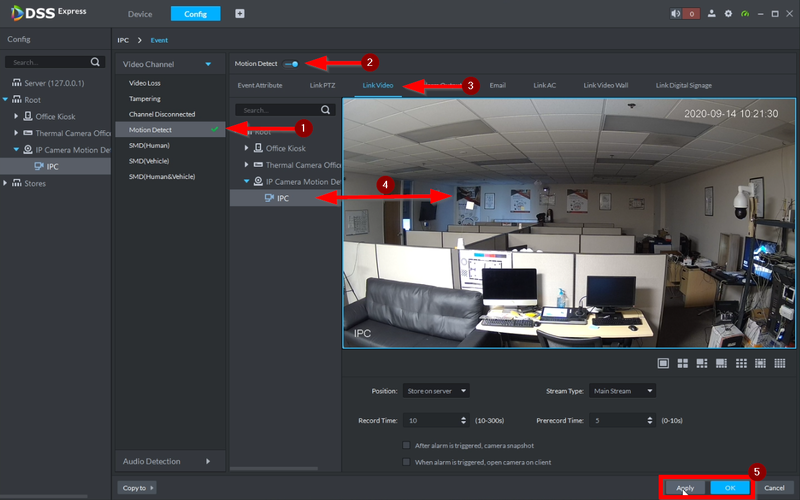Viewport: 800px width, 500px height.
Task: Switch to the Link PTZ tab
Action: coord(322,86)
